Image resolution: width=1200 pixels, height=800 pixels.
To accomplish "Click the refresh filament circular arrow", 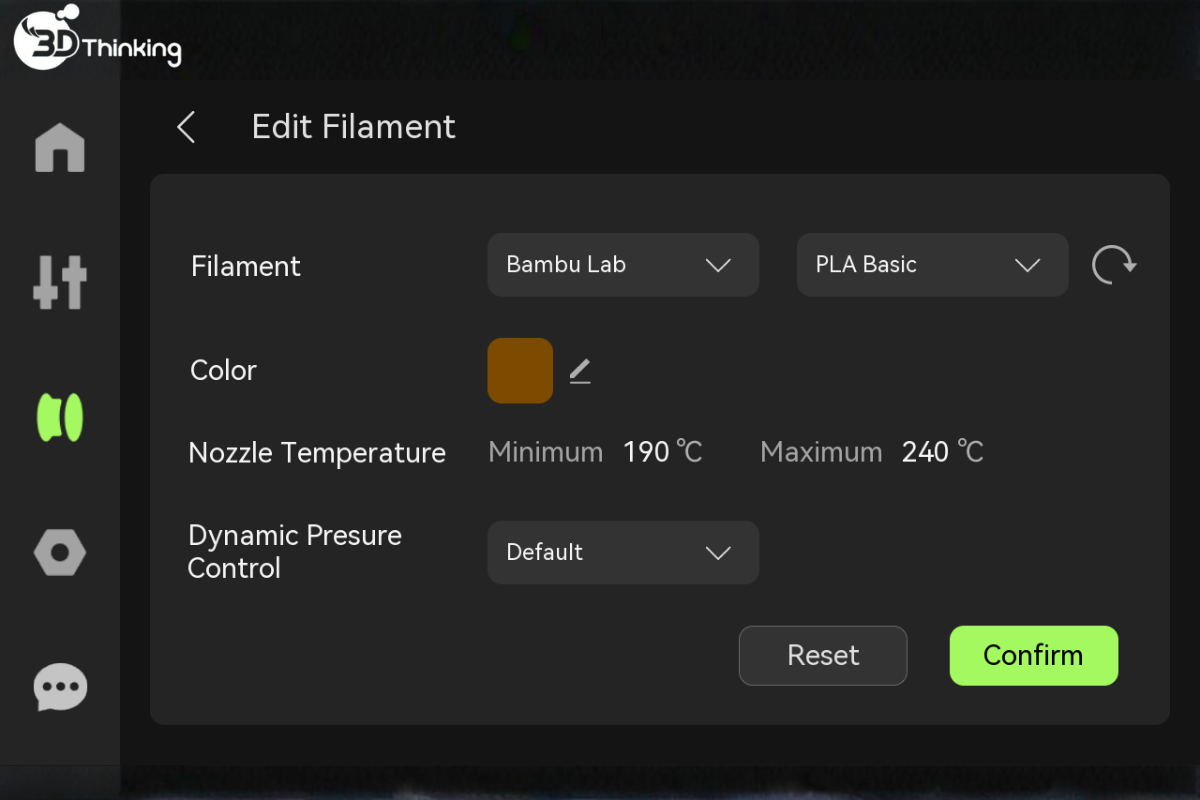I will click(x=1113, y=265).
